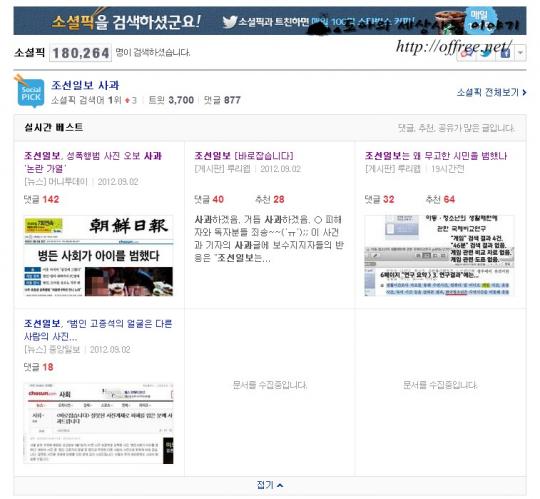Click the 朝鮮日報 newspaper thumbnail
The width and height of the screenshot is (540, 499).
click(98, 256)
